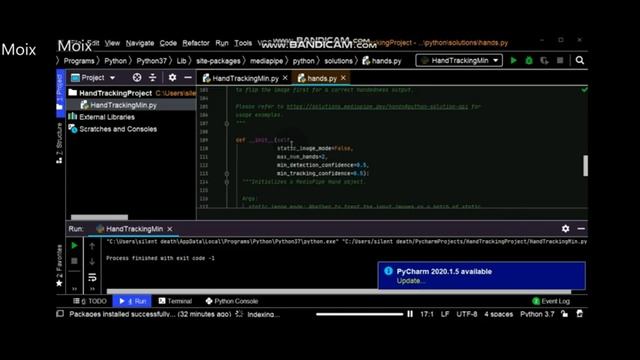Click green inspection checkmark in editor
This screenshot has height=360, width=640.
point(584,89)
